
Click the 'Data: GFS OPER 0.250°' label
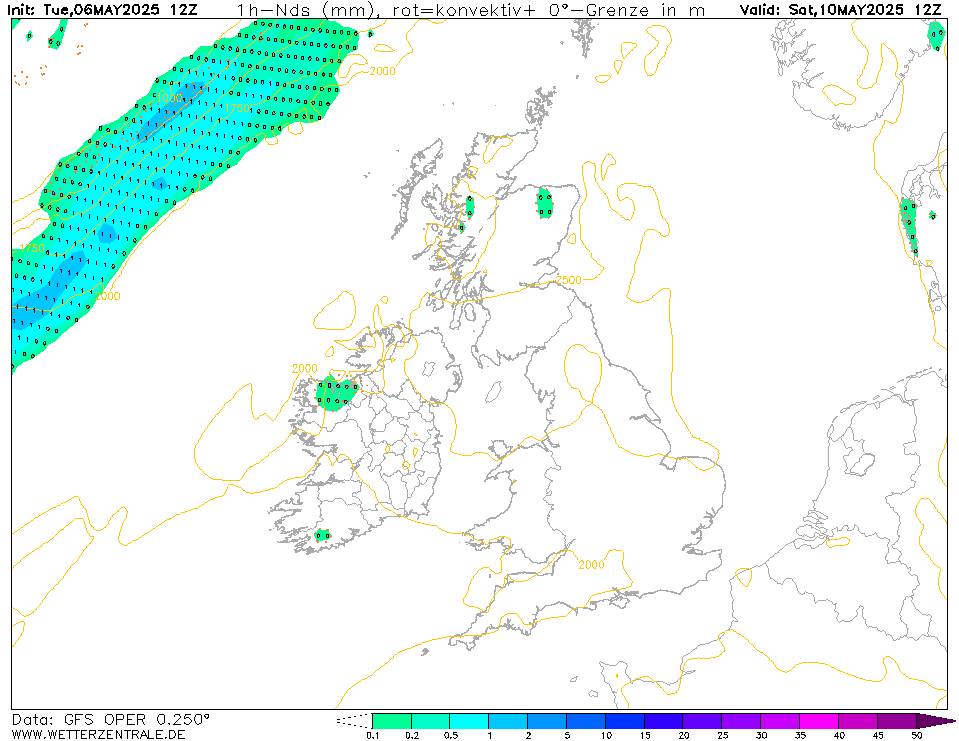click(x=111, y=720)
